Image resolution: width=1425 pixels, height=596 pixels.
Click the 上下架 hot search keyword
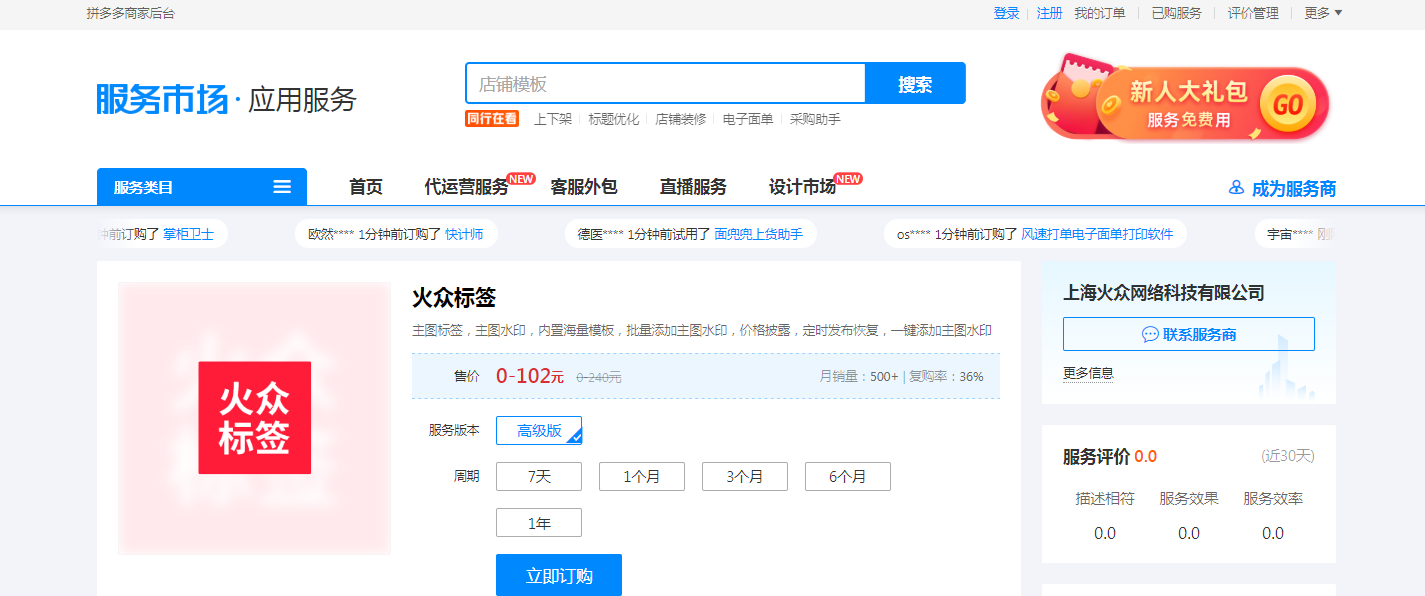coord(553,119)
